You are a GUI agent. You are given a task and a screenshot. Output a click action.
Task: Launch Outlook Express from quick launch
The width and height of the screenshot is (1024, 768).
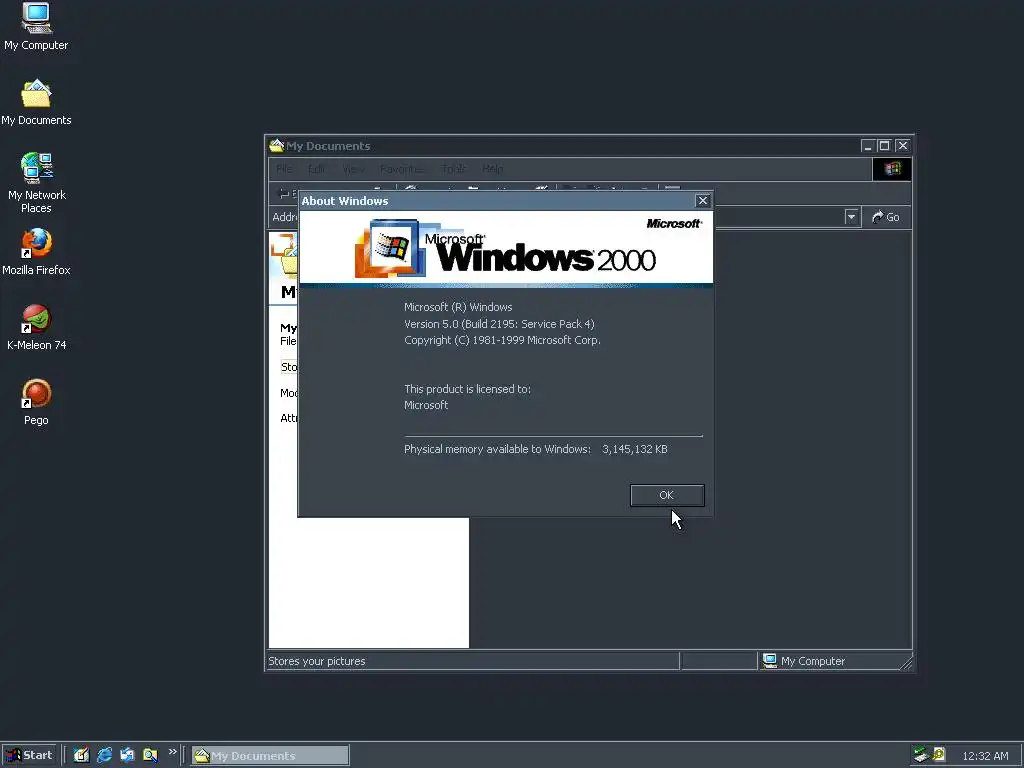point(127,755)
